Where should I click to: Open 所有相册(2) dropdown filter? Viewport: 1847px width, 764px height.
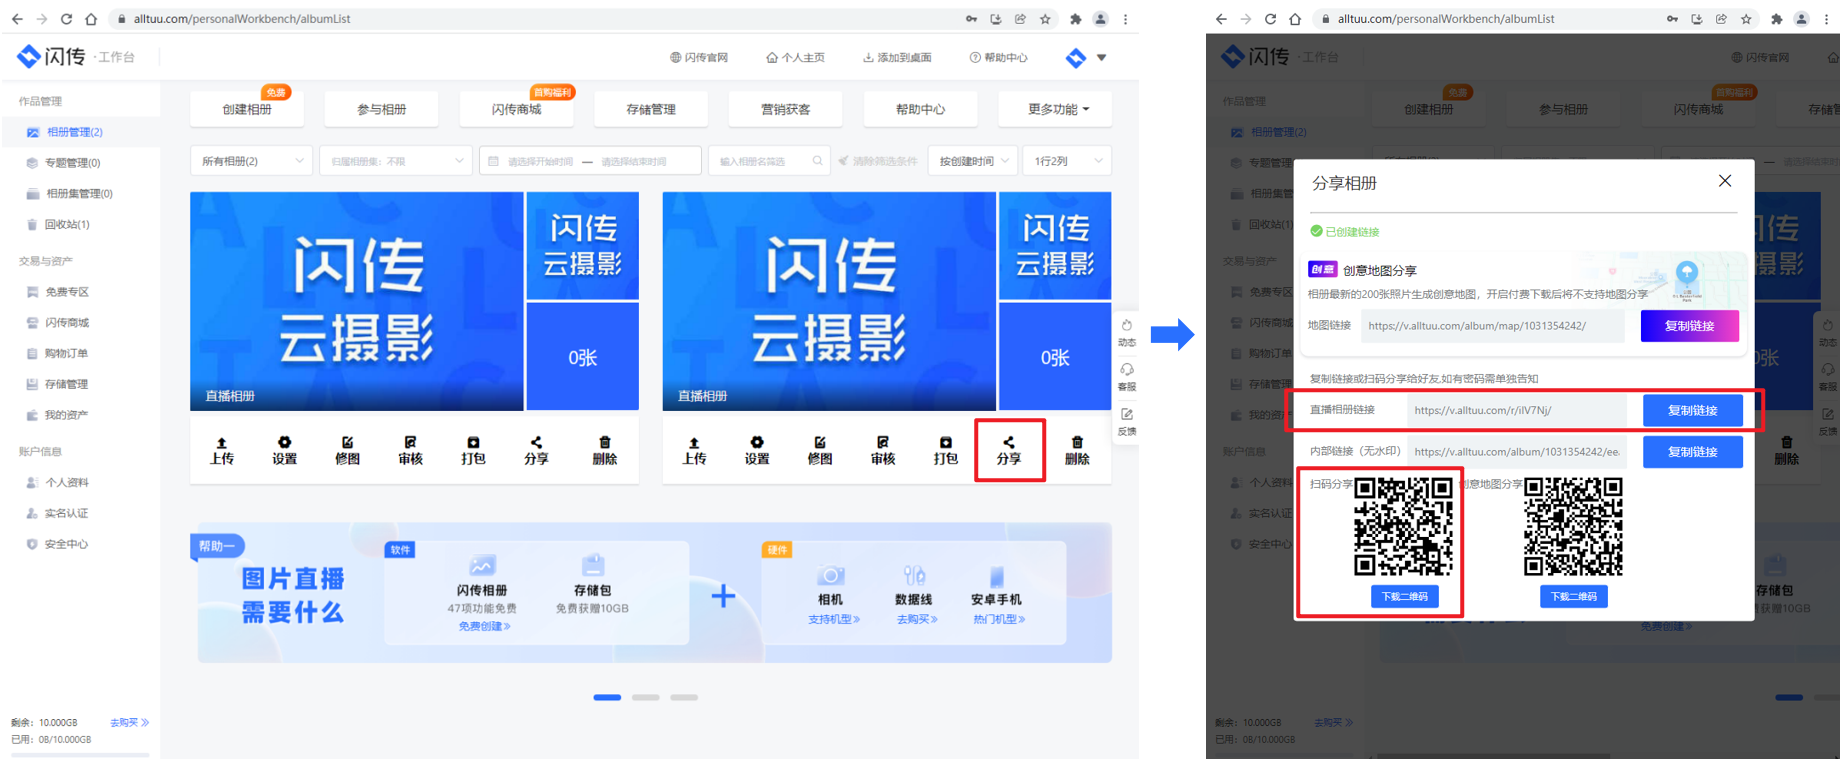click(x=252, y=161)
